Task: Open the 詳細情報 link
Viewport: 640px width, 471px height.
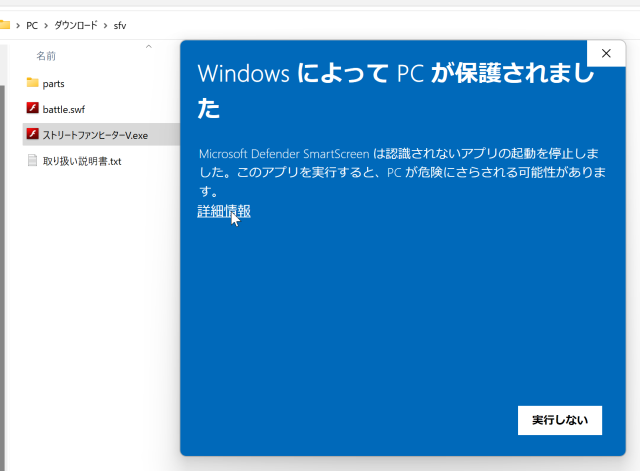Action: point(224,211)
